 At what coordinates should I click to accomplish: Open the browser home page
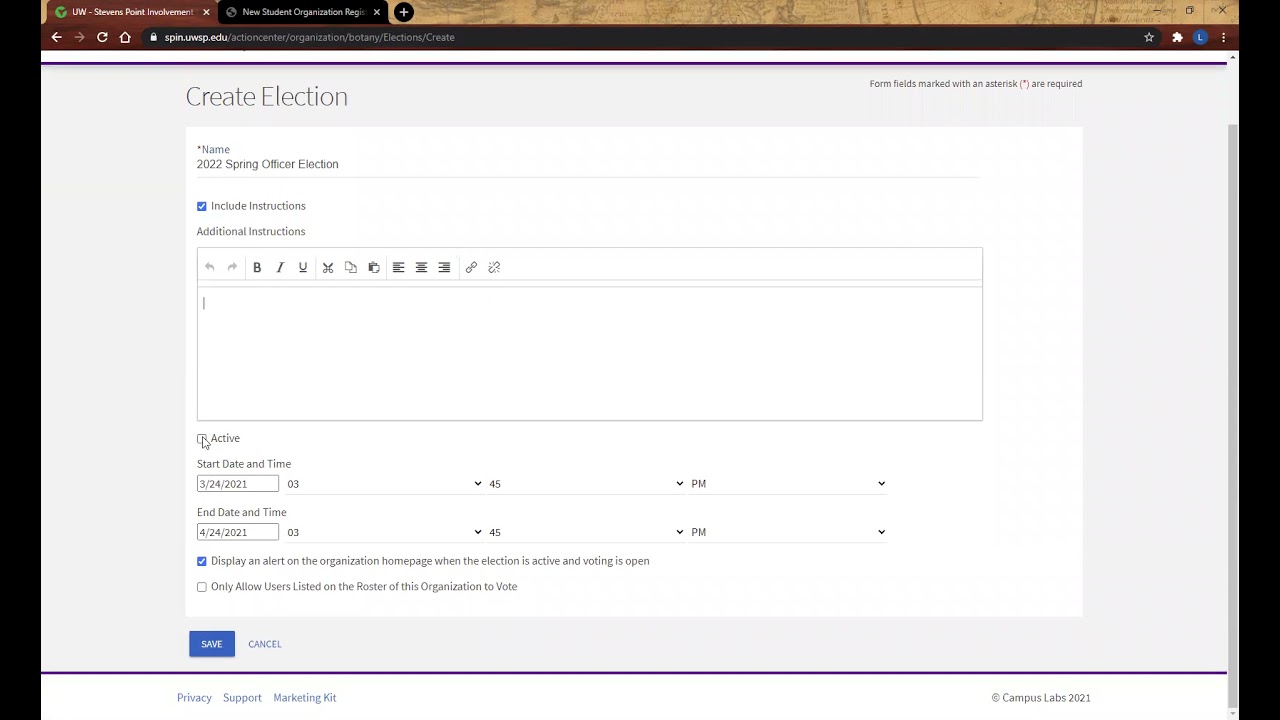[125, 37]
